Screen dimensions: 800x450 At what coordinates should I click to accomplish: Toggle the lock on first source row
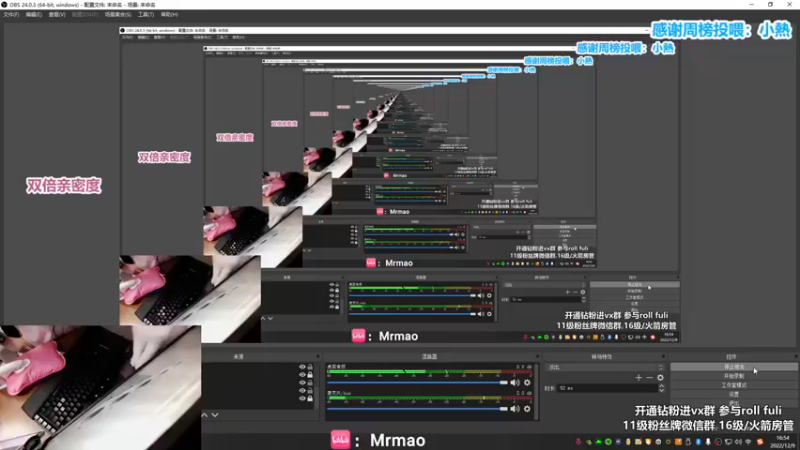pyautogui.click(x=310, y=367)
